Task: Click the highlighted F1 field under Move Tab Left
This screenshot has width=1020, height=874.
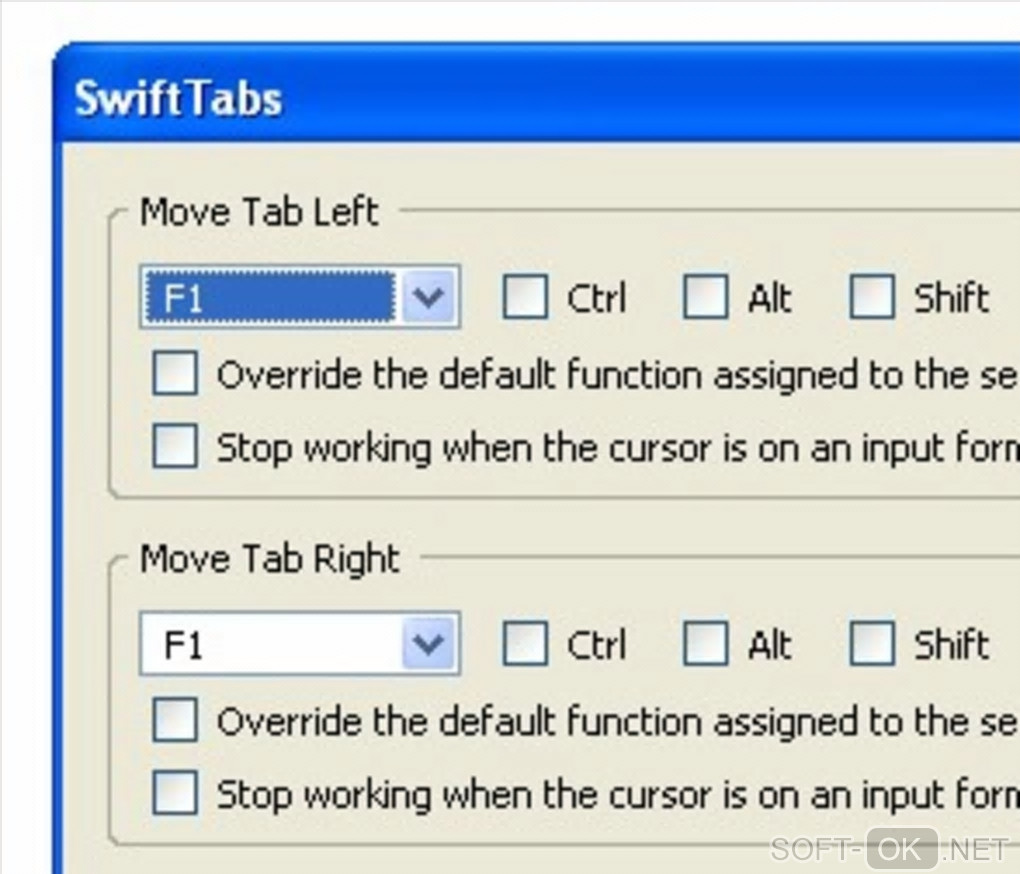Action: click(270, 297)
